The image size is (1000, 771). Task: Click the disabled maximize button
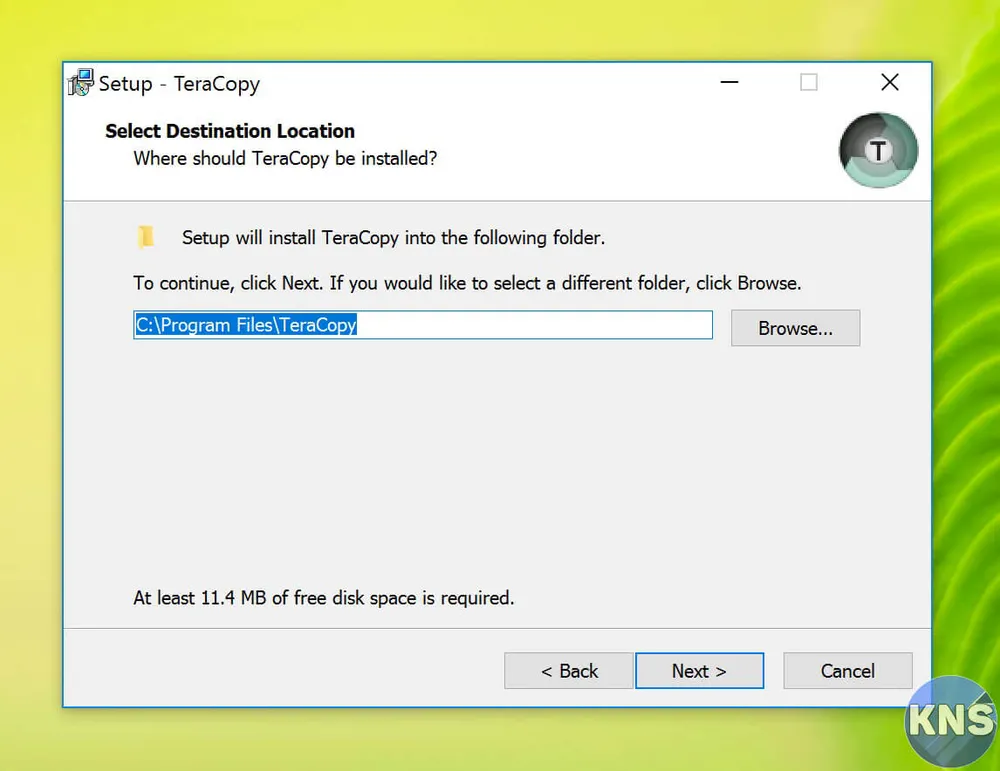809,82
